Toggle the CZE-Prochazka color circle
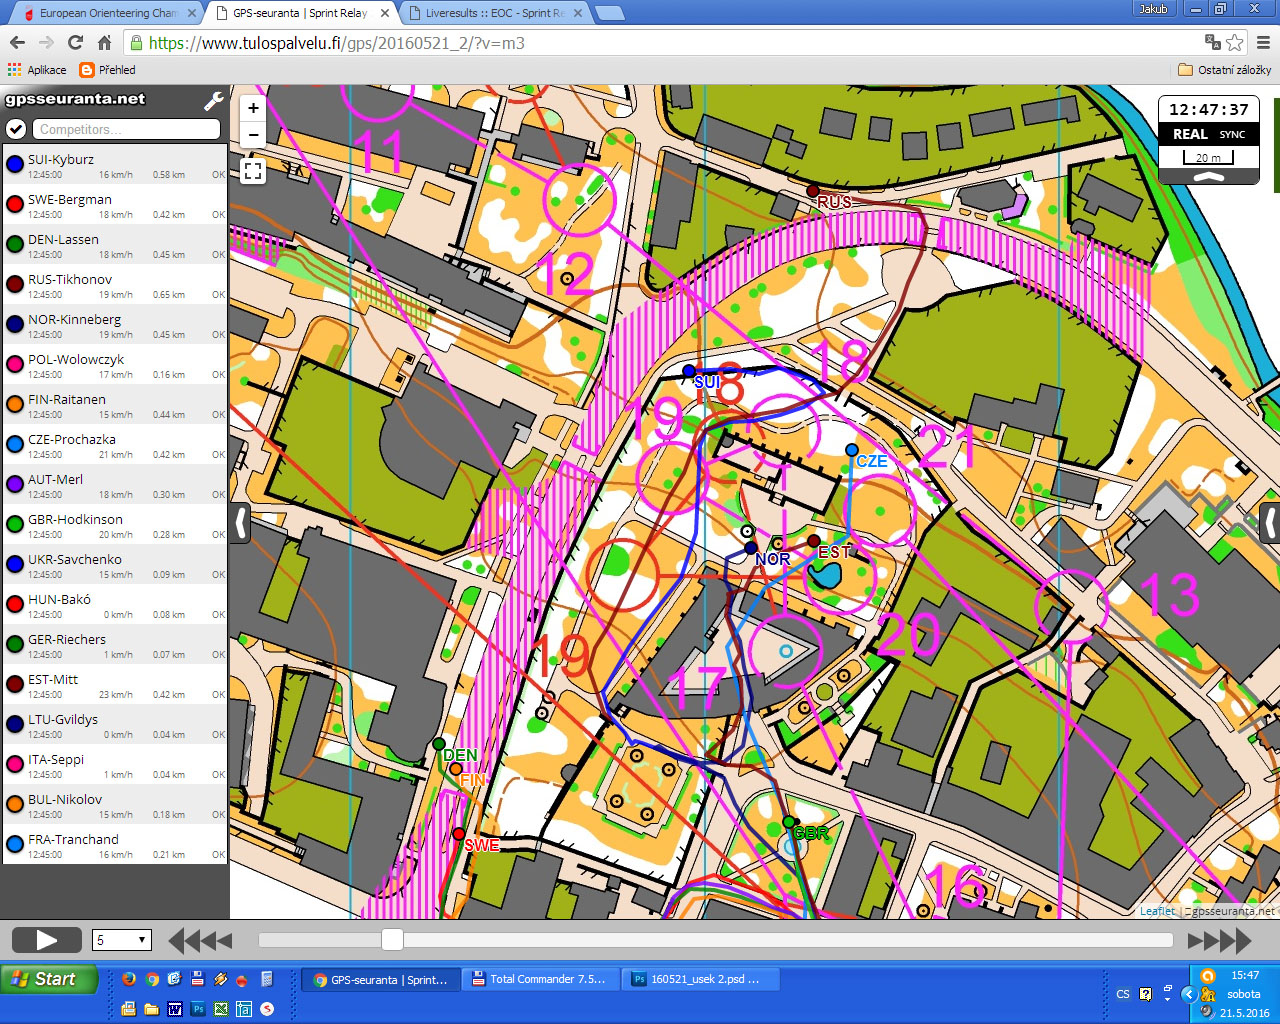The height and width of the screenshot is (1024, 1280). tap(15, 444)
